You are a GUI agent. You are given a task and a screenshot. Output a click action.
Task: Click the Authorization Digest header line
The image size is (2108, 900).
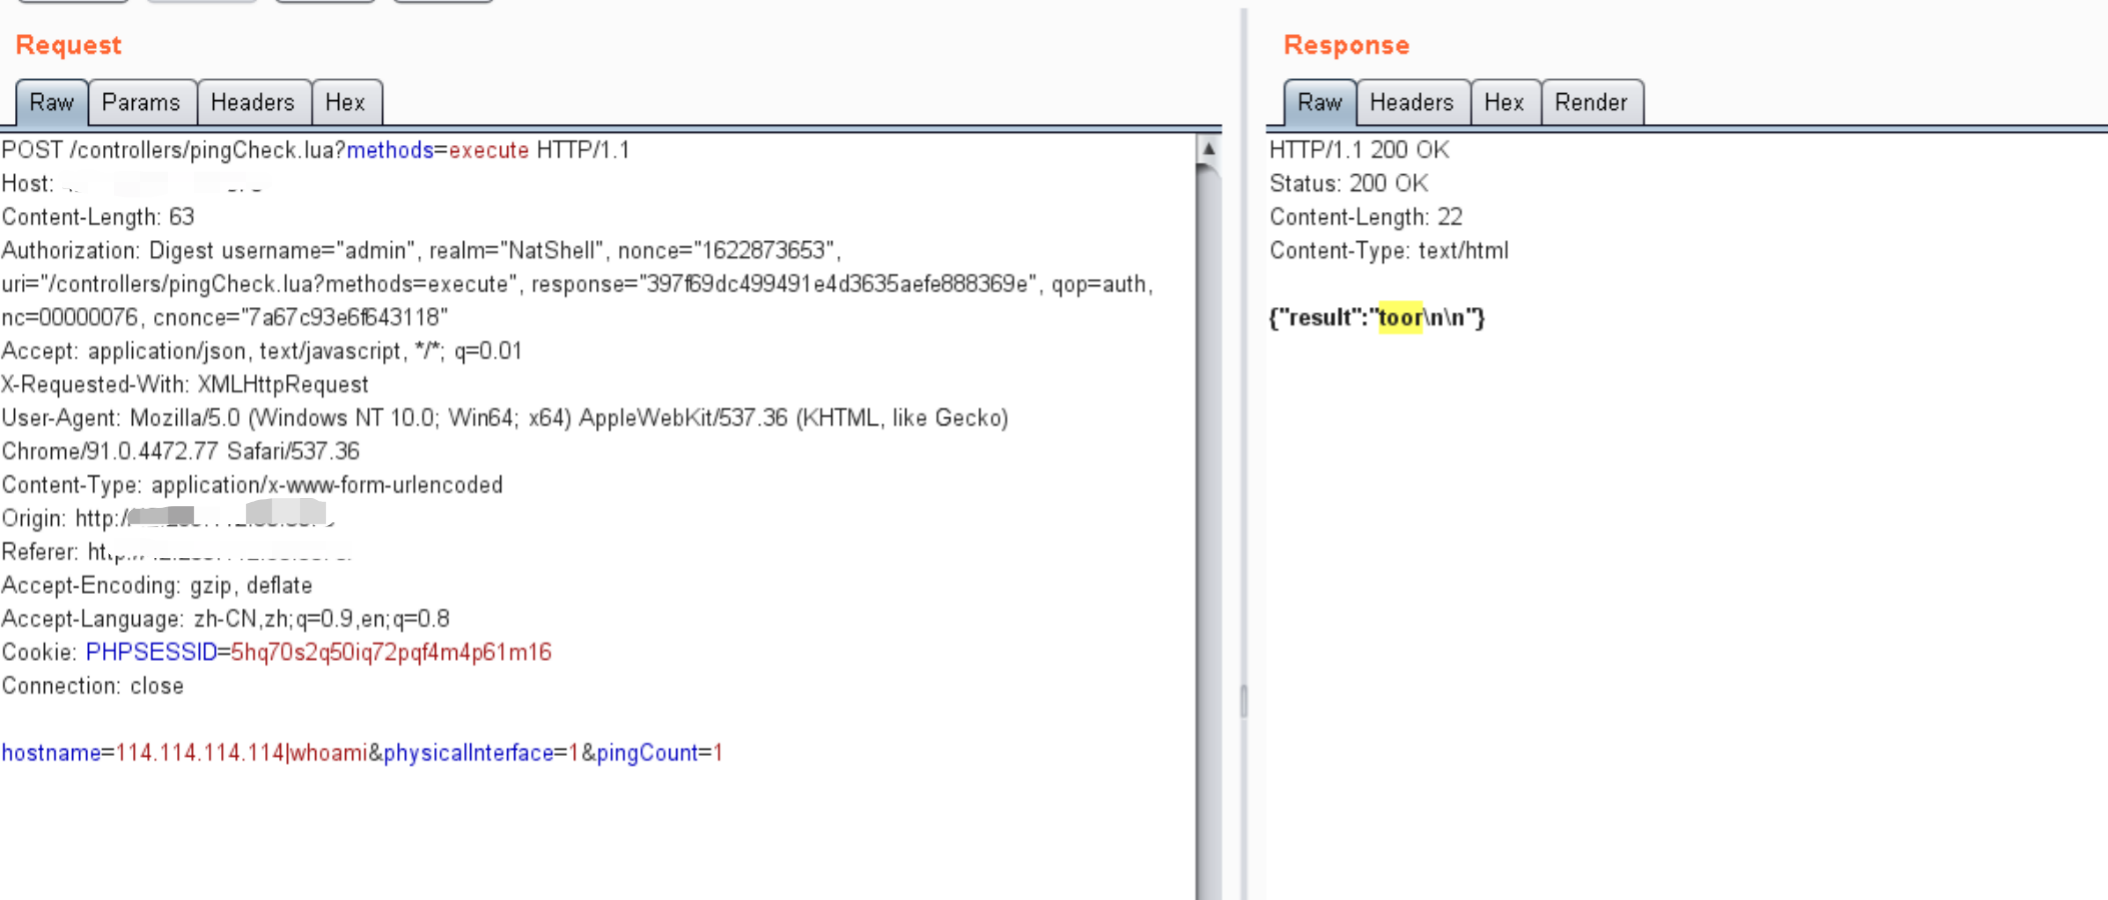pyautogui.click(x=421, y=251)
